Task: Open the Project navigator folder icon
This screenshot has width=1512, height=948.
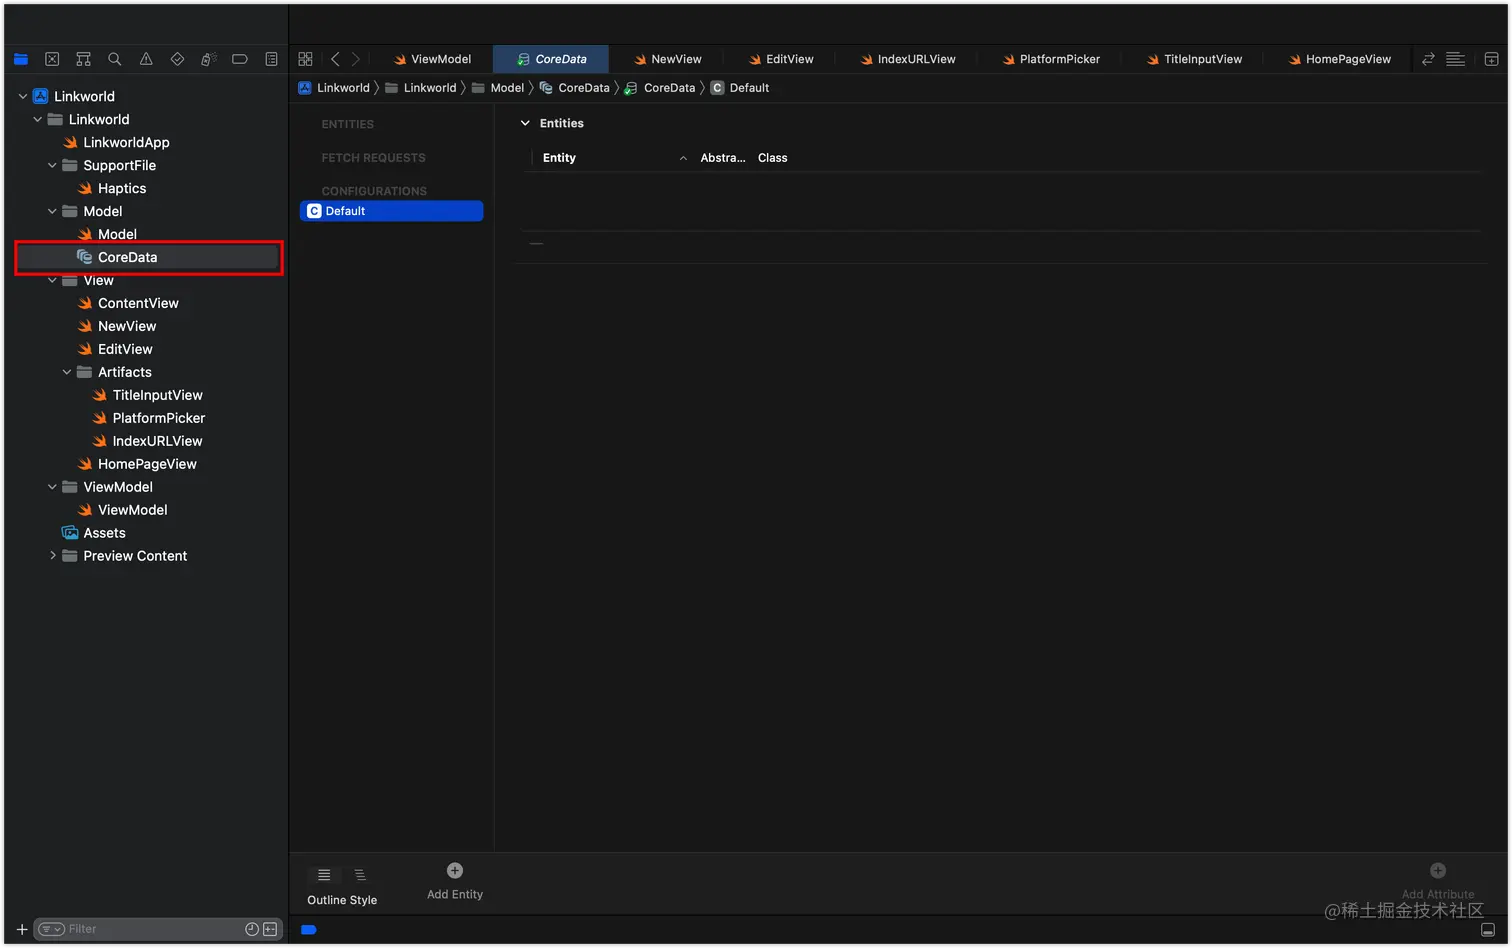Action: 20,59
